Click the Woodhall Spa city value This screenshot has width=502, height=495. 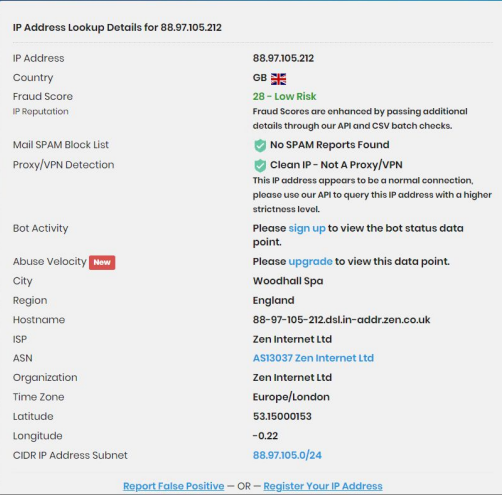pos(288,281)
